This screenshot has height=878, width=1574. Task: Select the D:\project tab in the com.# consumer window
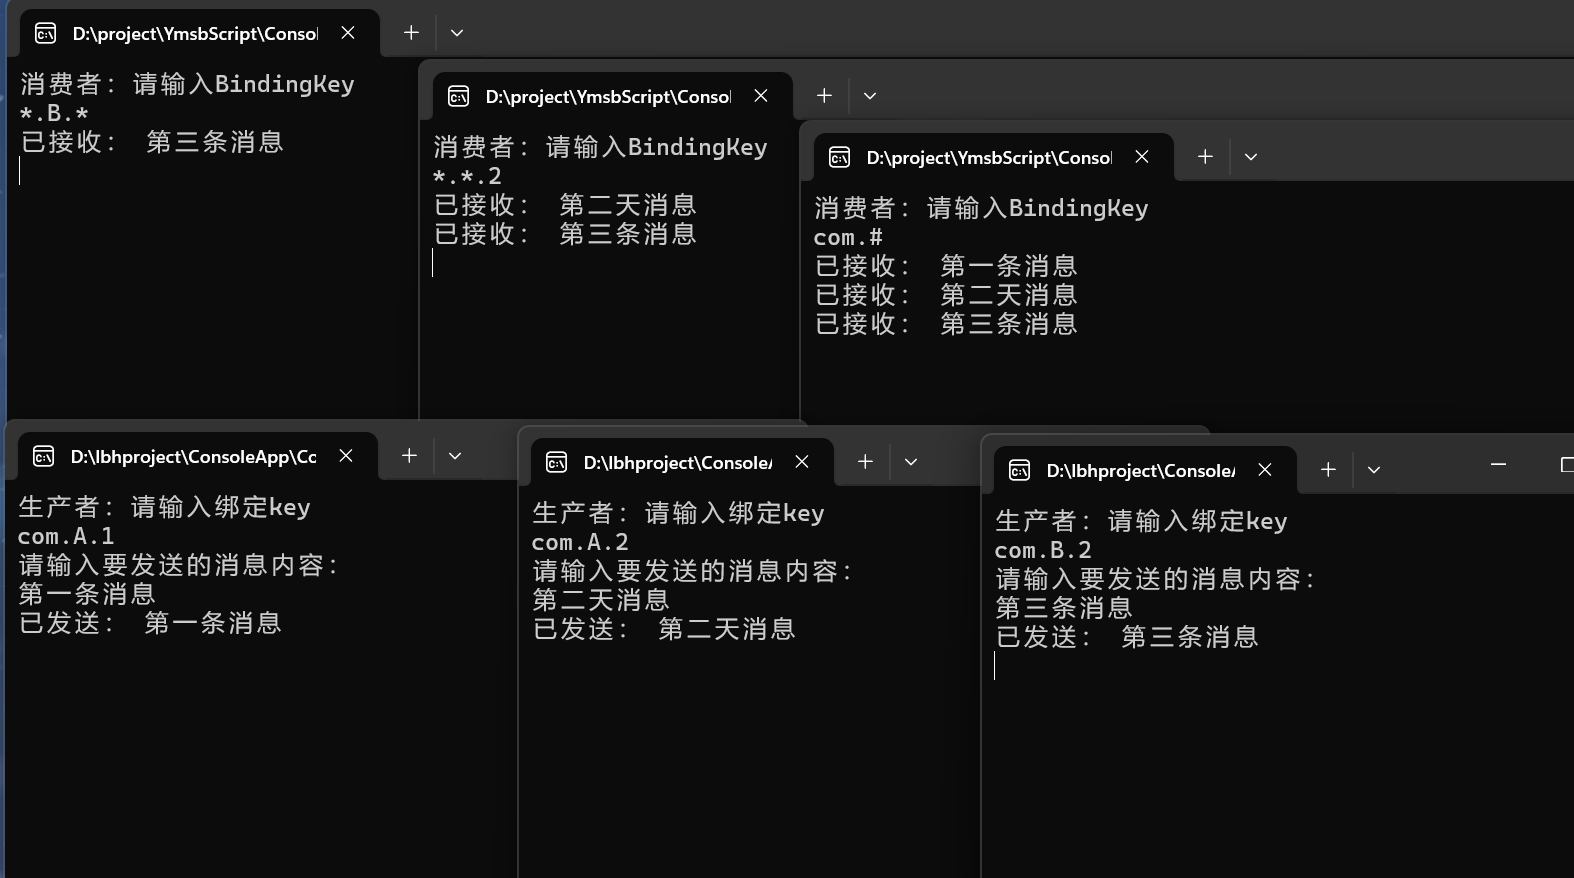[x=993, y=157]
